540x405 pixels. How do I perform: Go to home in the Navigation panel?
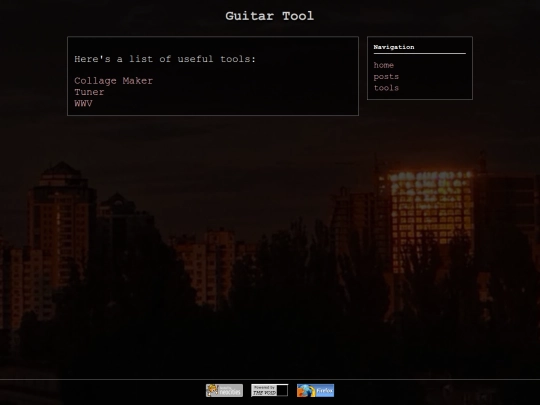384,65
